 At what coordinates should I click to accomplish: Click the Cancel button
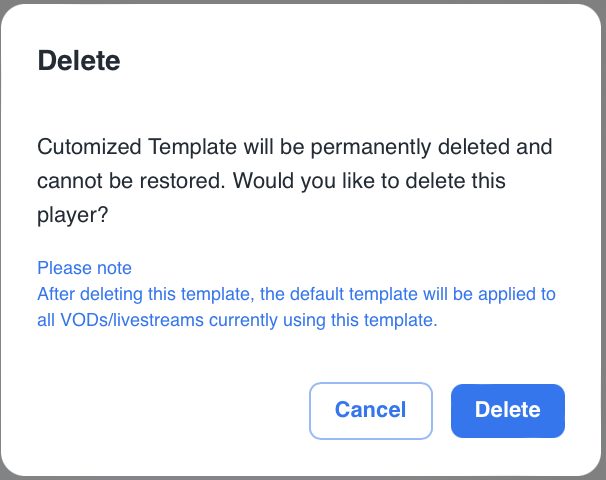click(x=370, y=410)
